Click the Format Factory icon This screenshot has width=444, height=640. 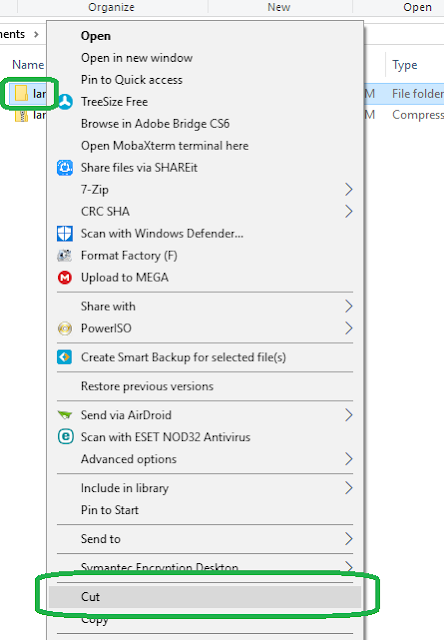click(x=65, y=256)
